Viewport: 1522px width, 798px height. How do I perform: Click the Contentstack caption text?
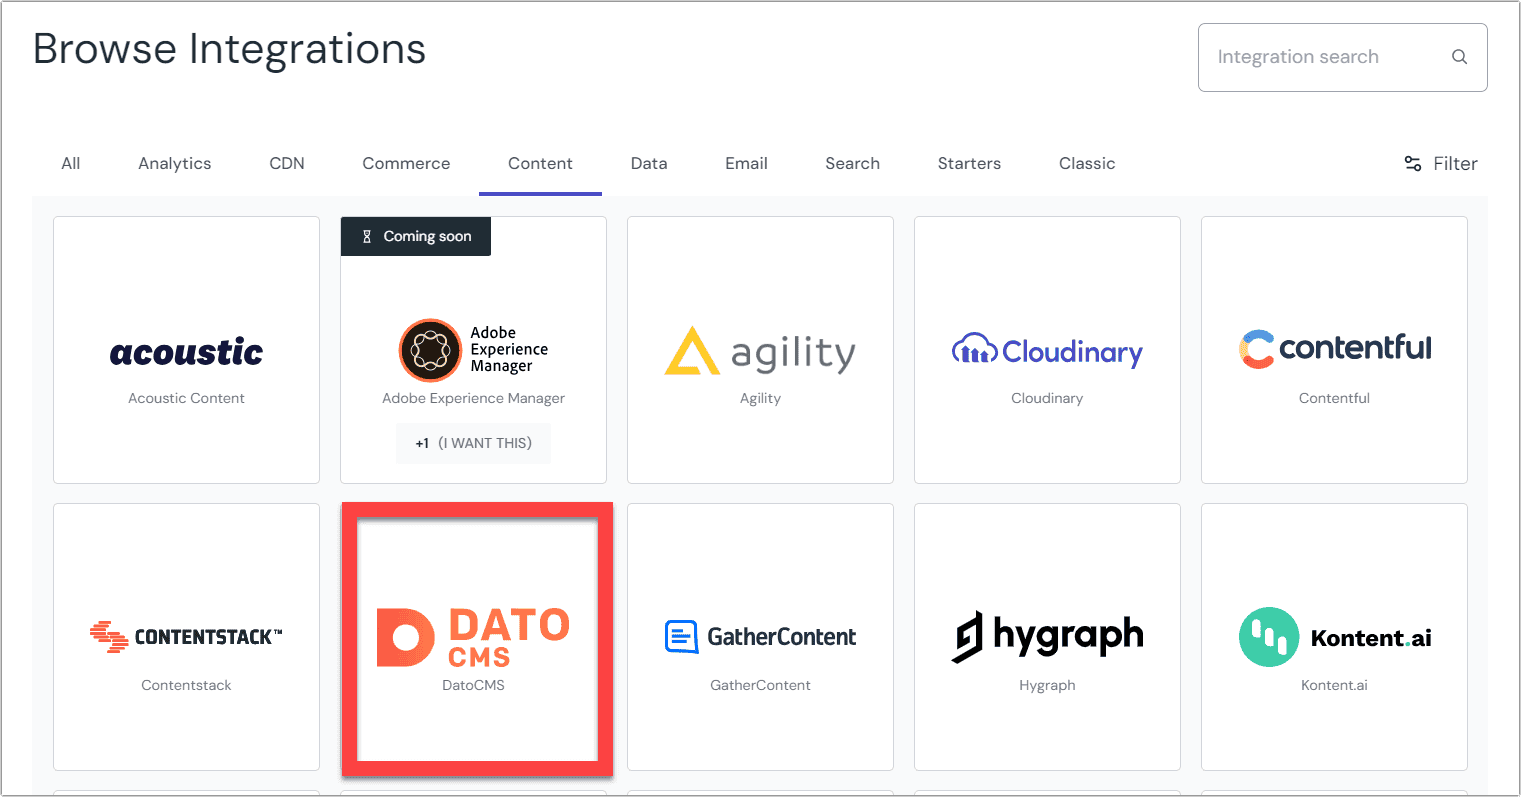coord(186,685)
